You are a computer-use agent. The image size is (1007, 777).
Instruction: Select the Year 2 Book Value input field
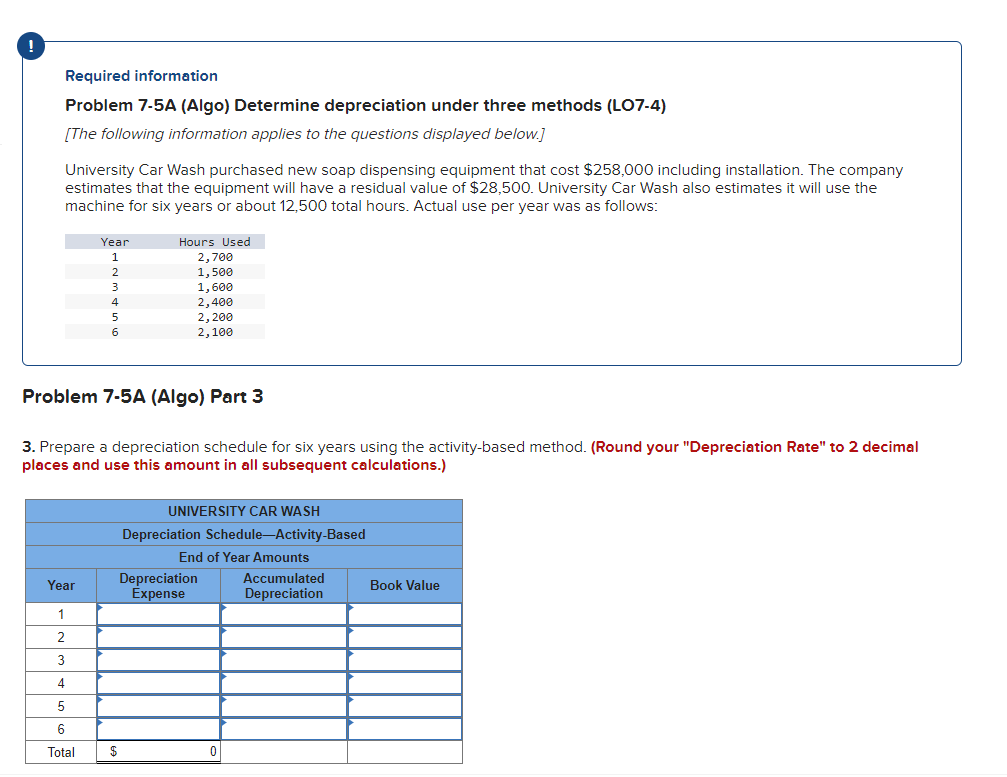coord(405,636)
